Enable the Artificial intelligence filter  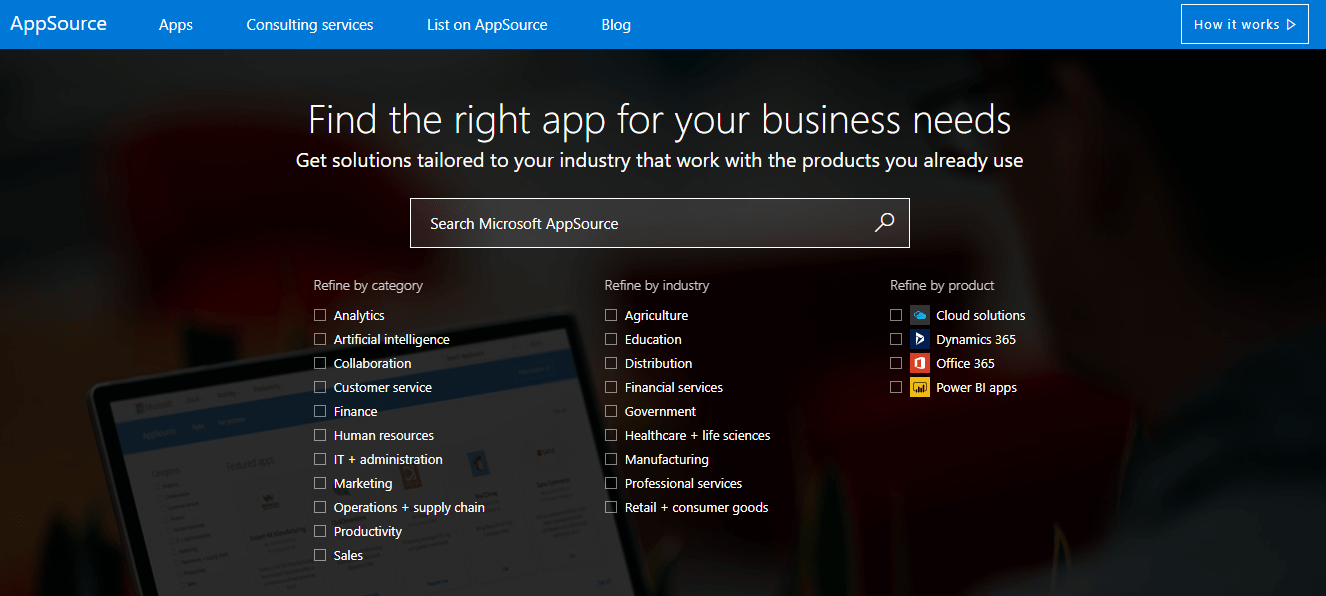(x=319, y=338)
